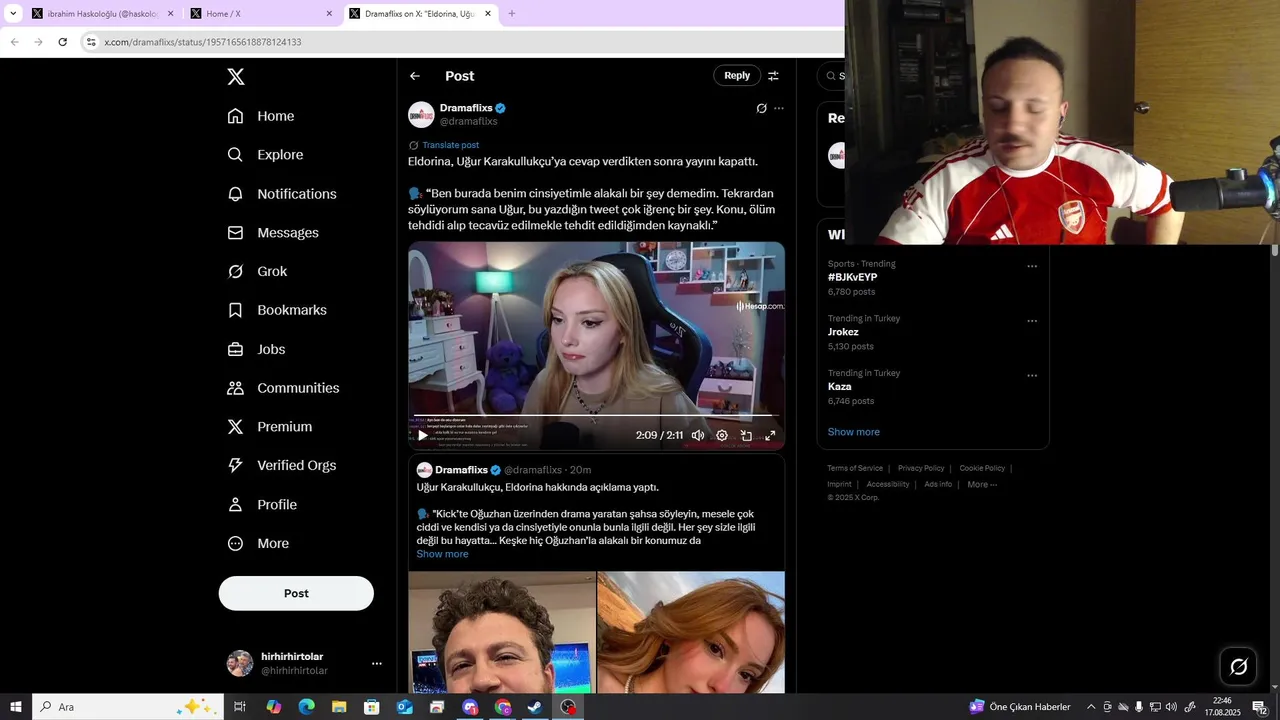This screenshot has height=720, width=1280.
Task: Click the video progress bar
Action: pyautogui.click(x=596, y=414)
